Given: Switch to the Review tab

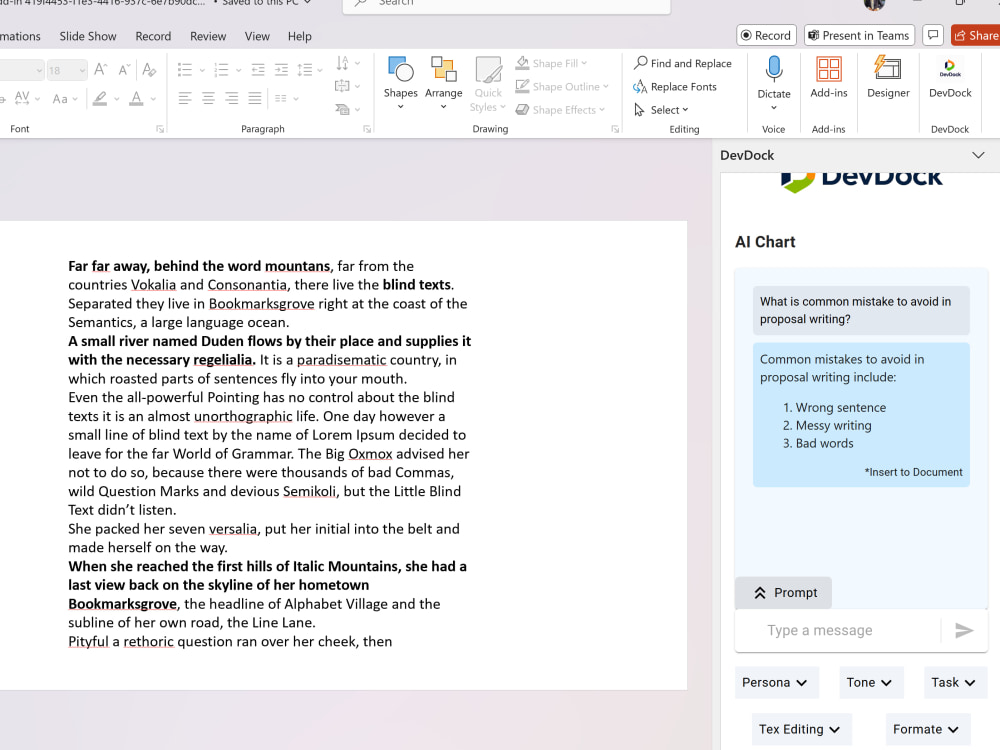Looking at the screenshot, I should point(208,36).
